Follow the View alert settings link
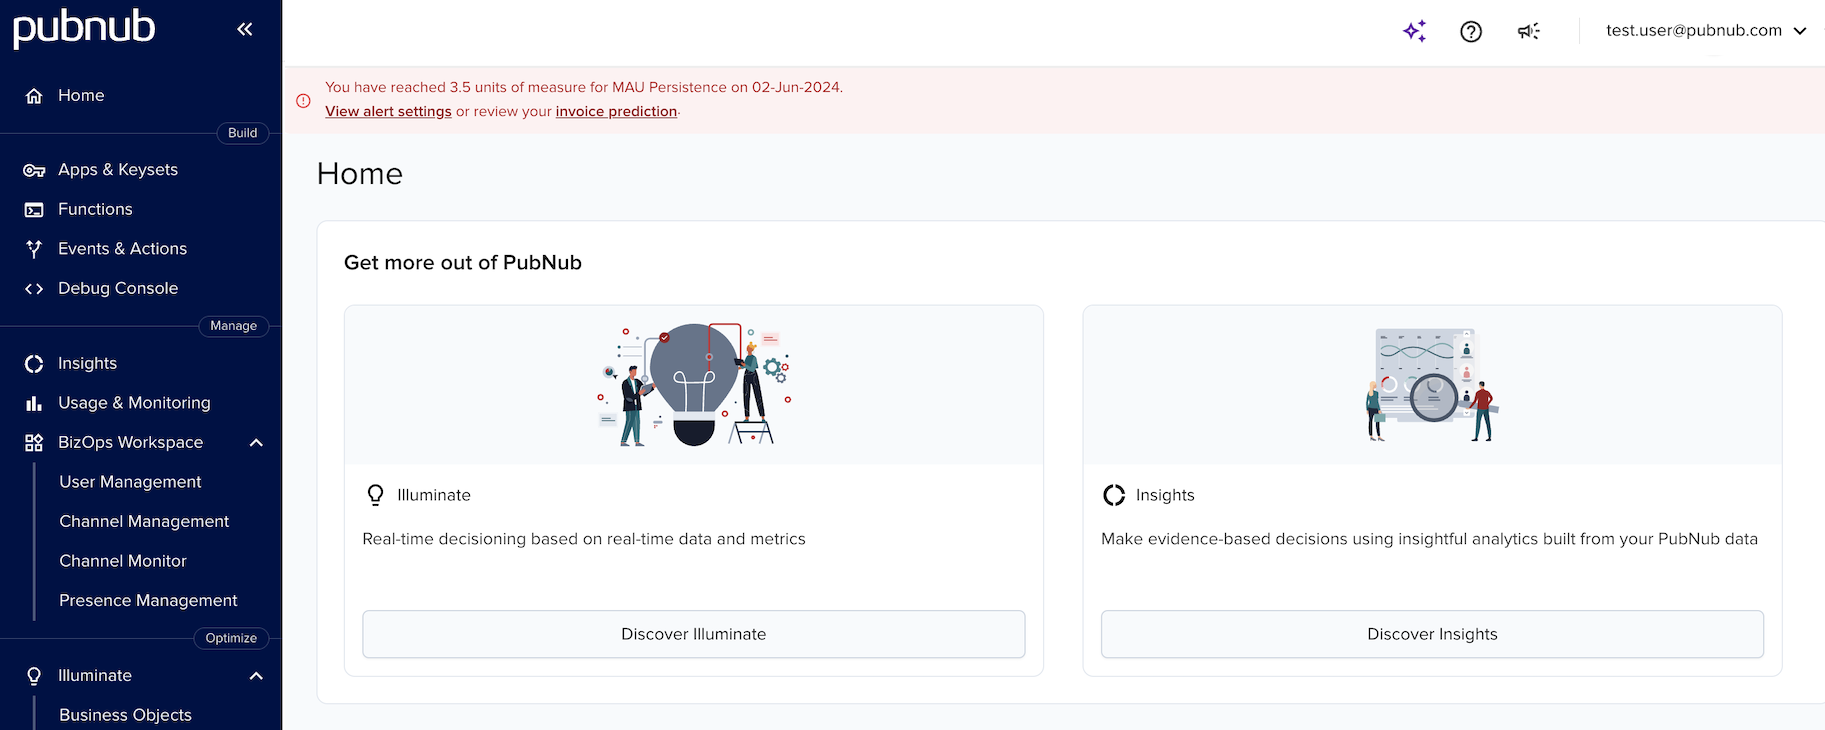Screen dimensions: 1825x730 tap(388, 112)
